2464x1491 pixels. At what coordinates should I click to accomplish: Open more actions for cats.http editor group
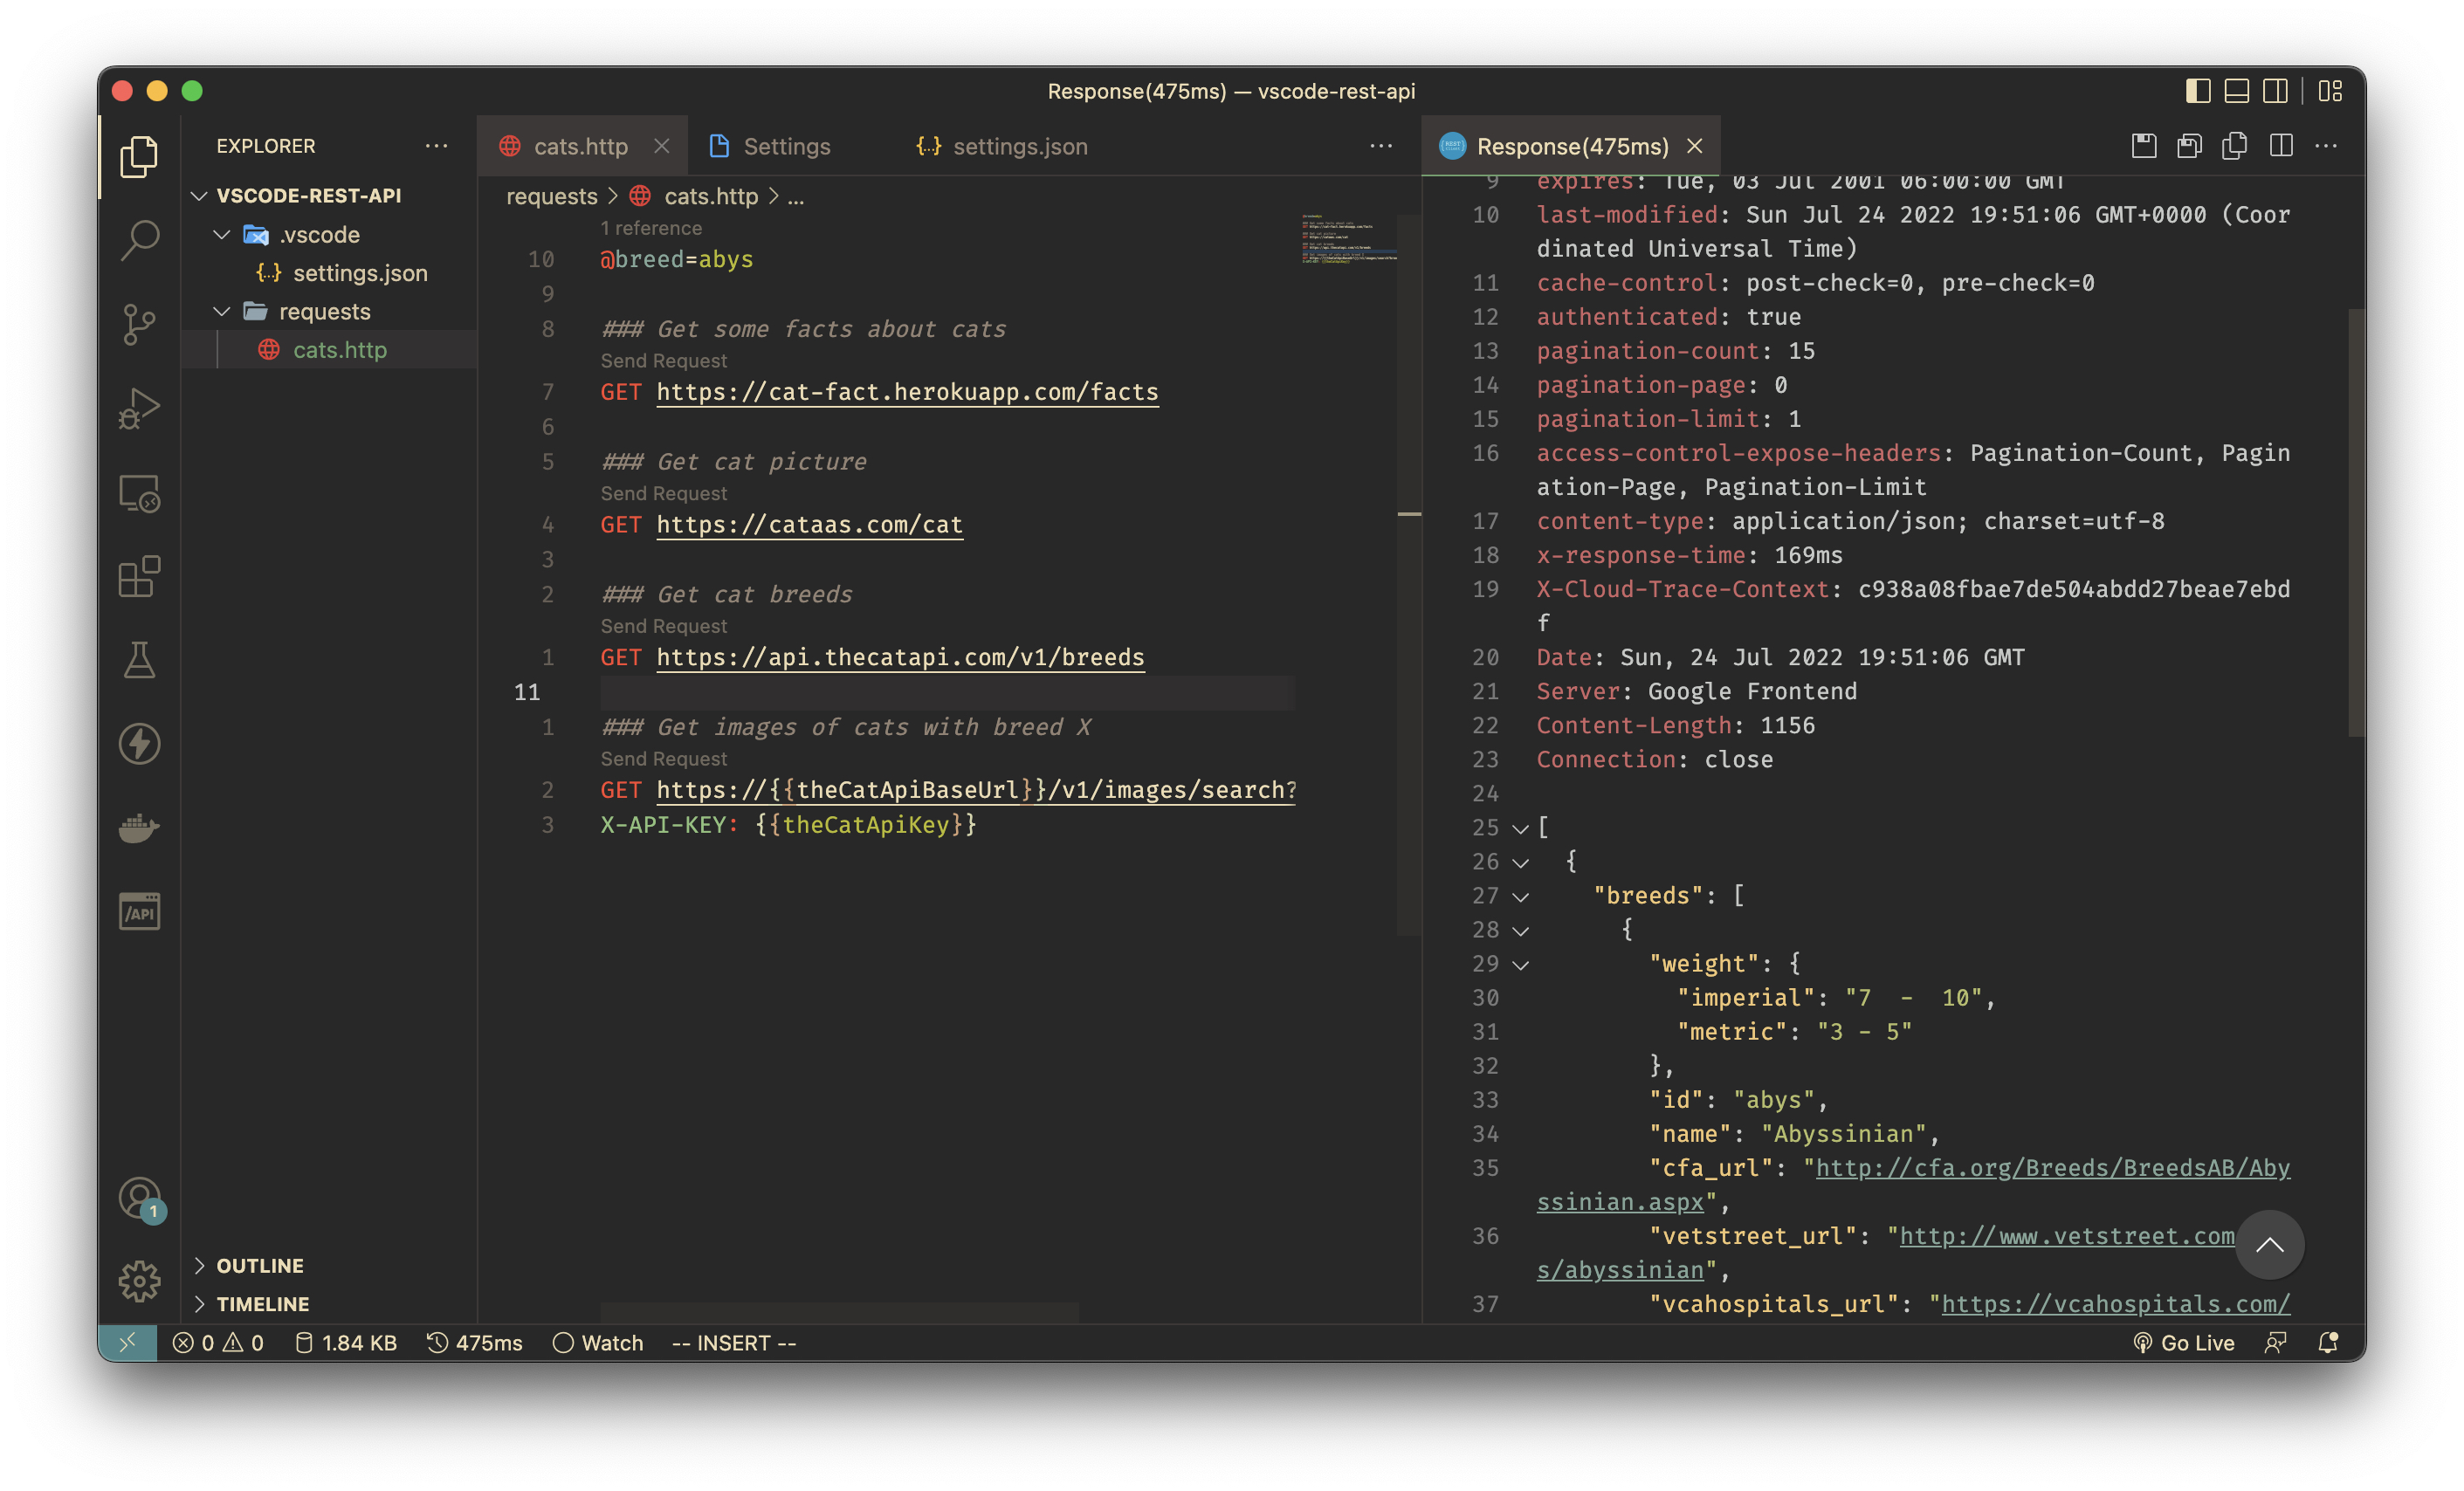pos(1381,146)
